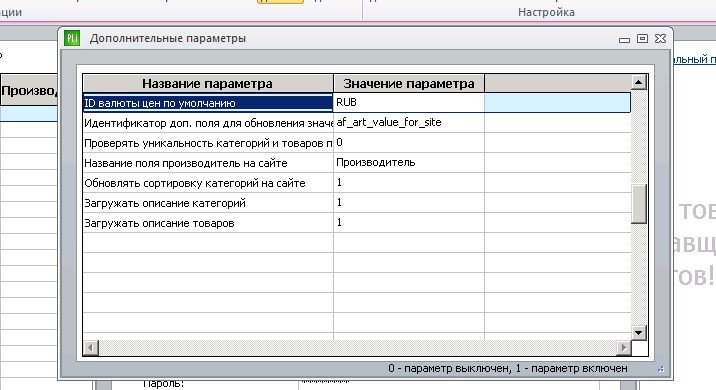Image resolution: width=716 pixels, height=390 pixels.
Task: Click the Производитель value cell
Action: click(x=409, y=163)
